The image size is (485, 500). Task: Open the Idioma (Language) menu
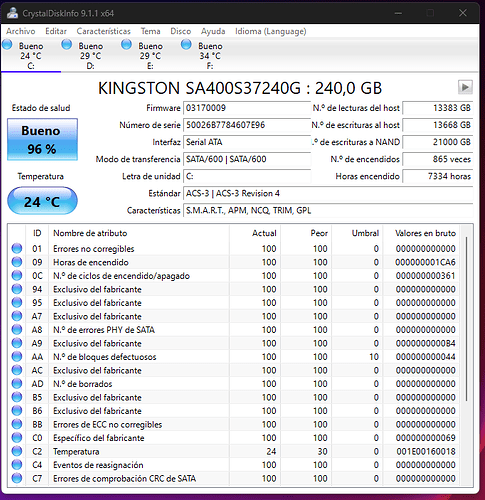(271, 31)
